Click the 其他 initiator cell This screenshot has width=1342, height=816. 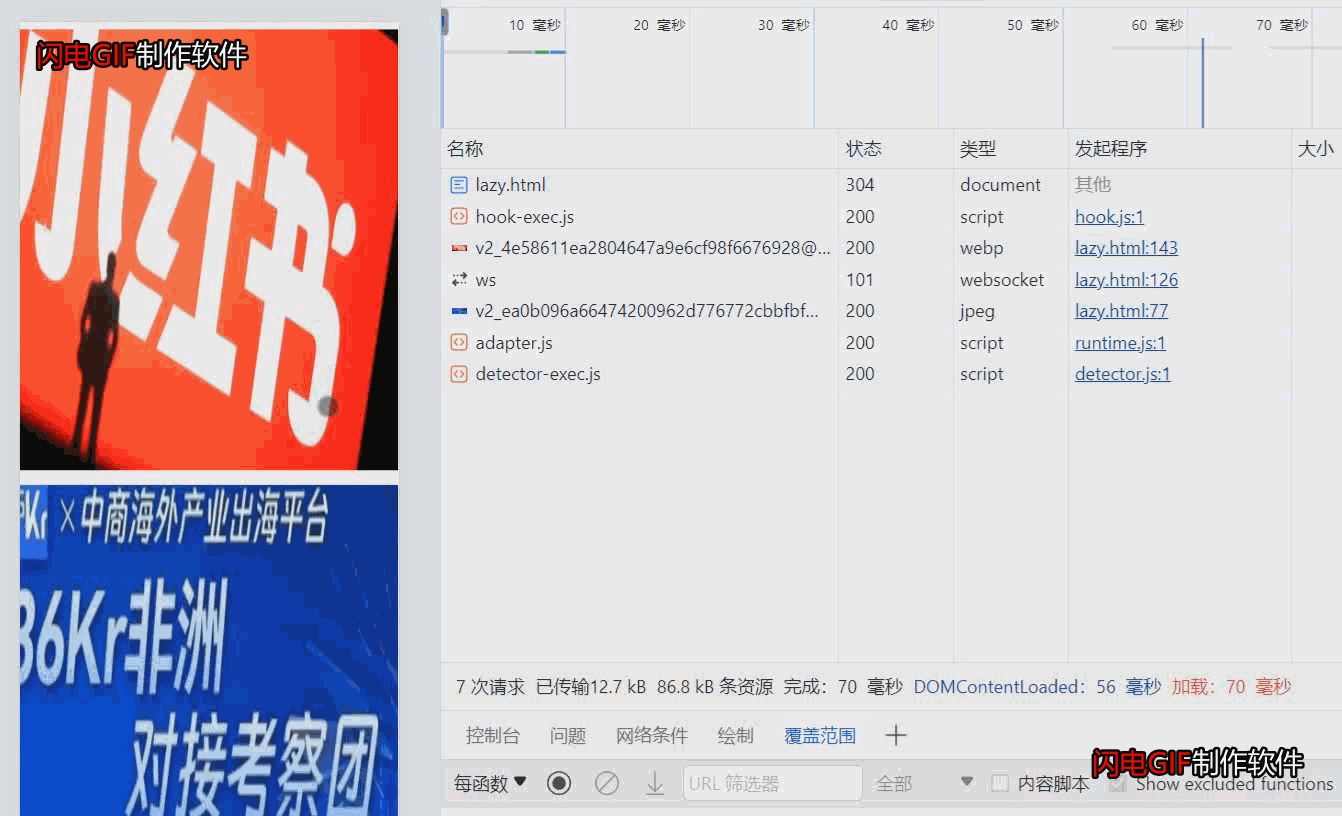(x=1093, y=185)
